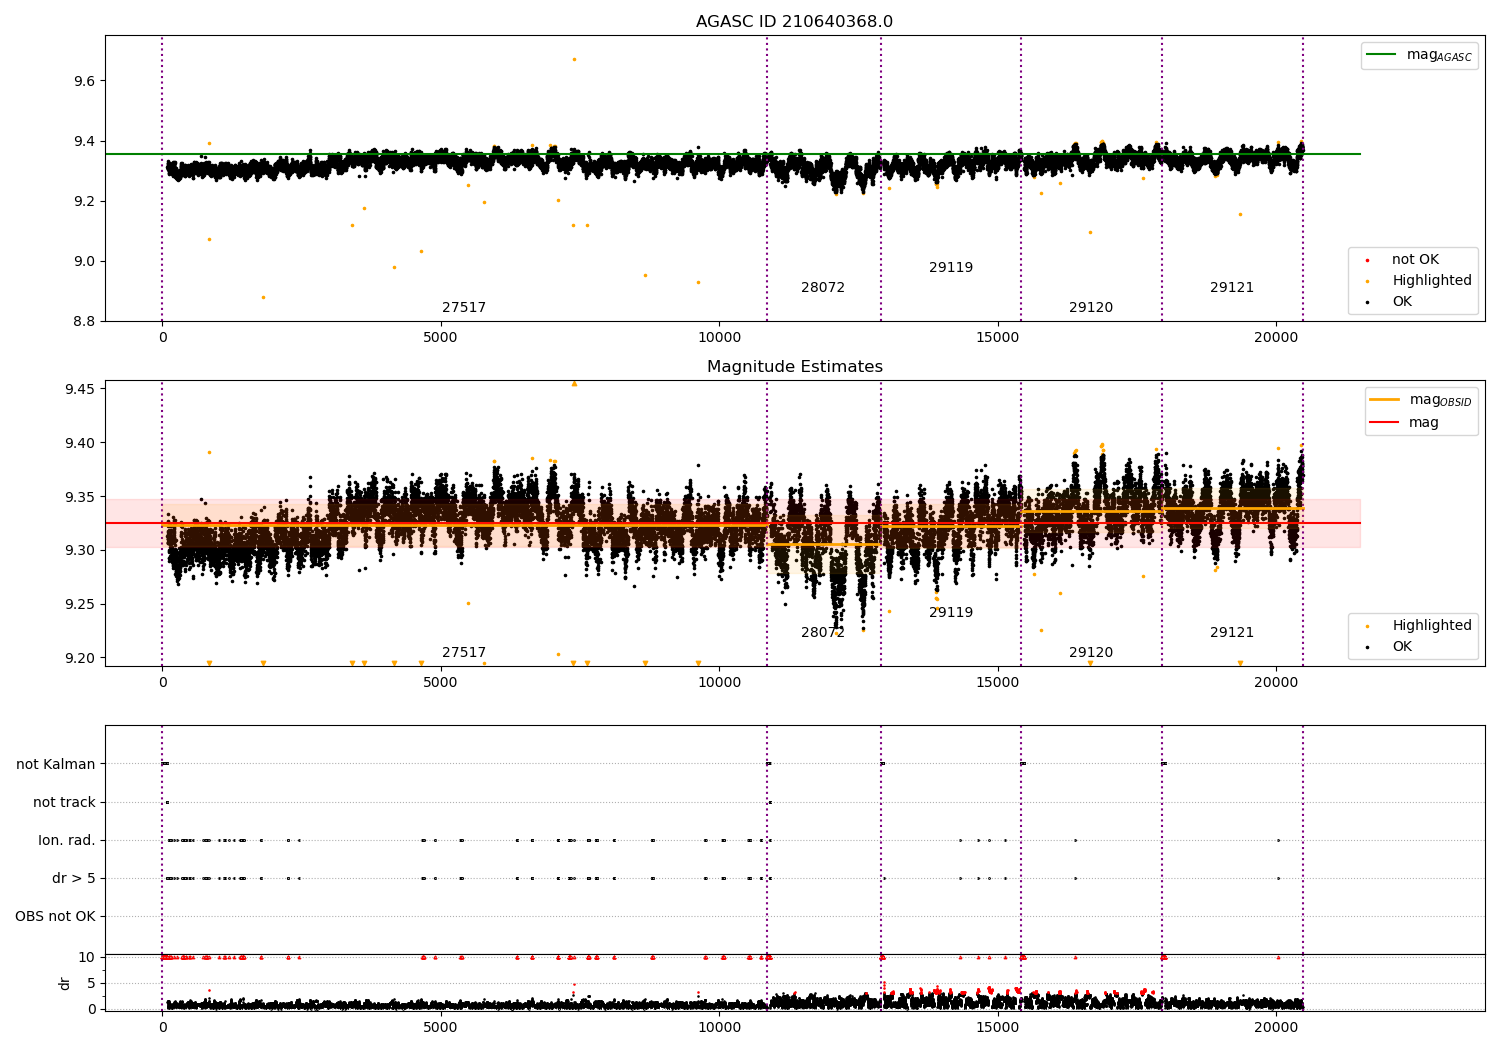
Task: Click the 20000 x-tick under the middle plot
Action: click(x=1276, y=683)
